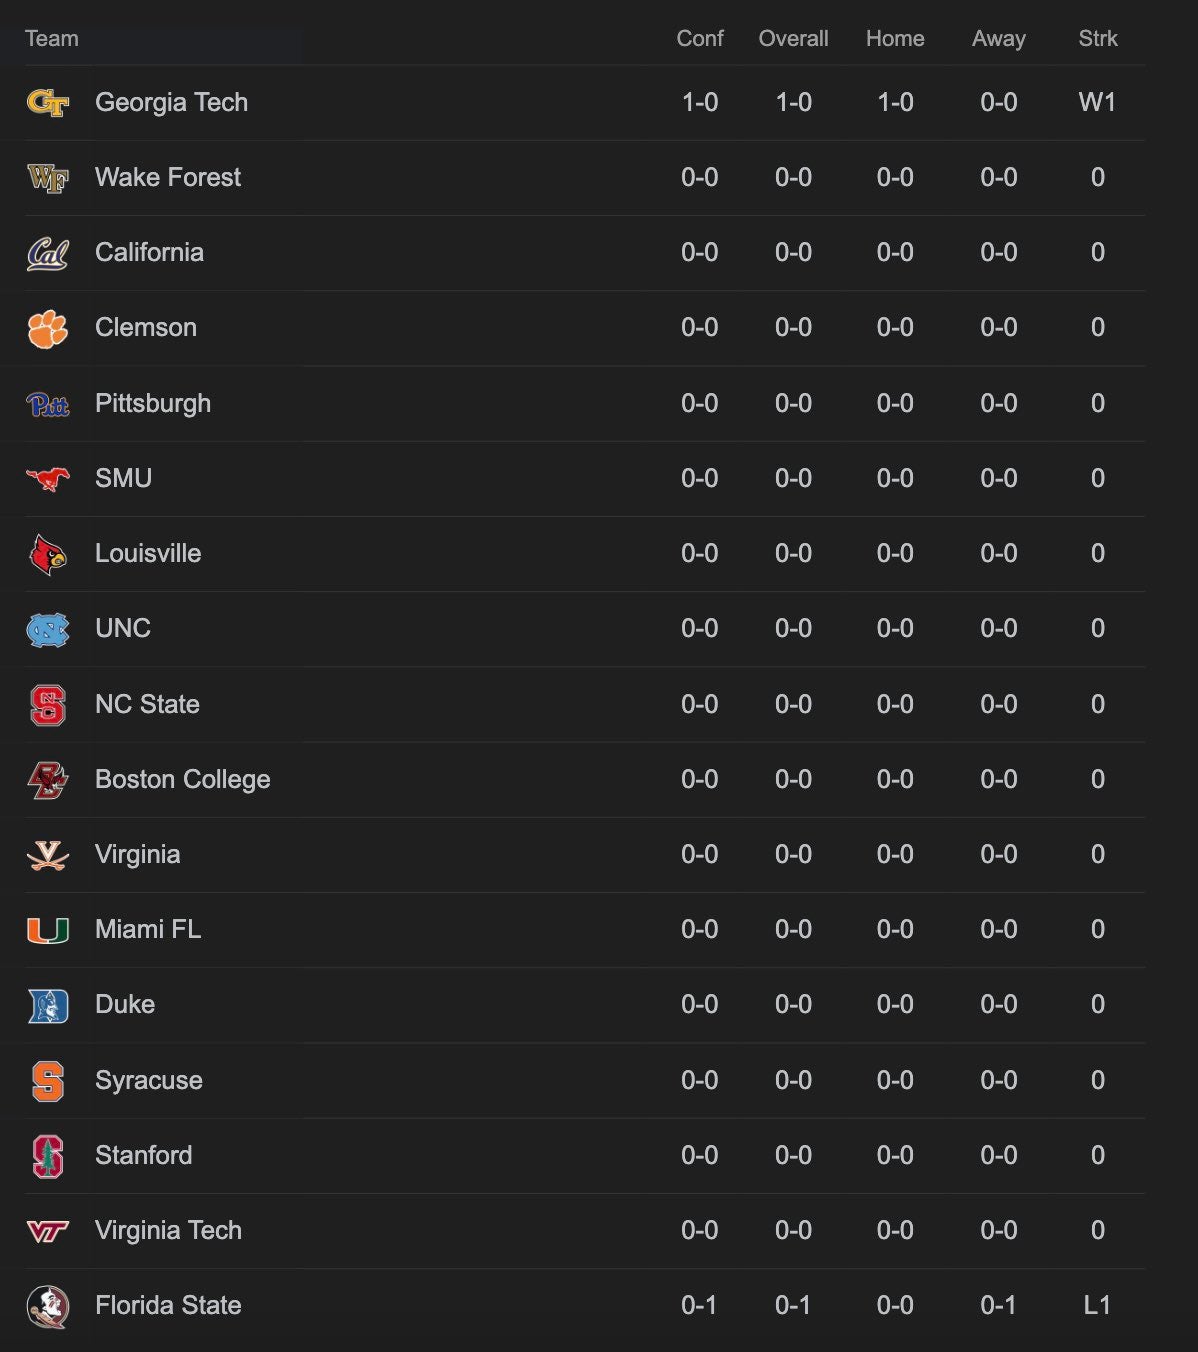Click the UNC logo icon
Viewport: 1198px width, 1352px height.
48,629
